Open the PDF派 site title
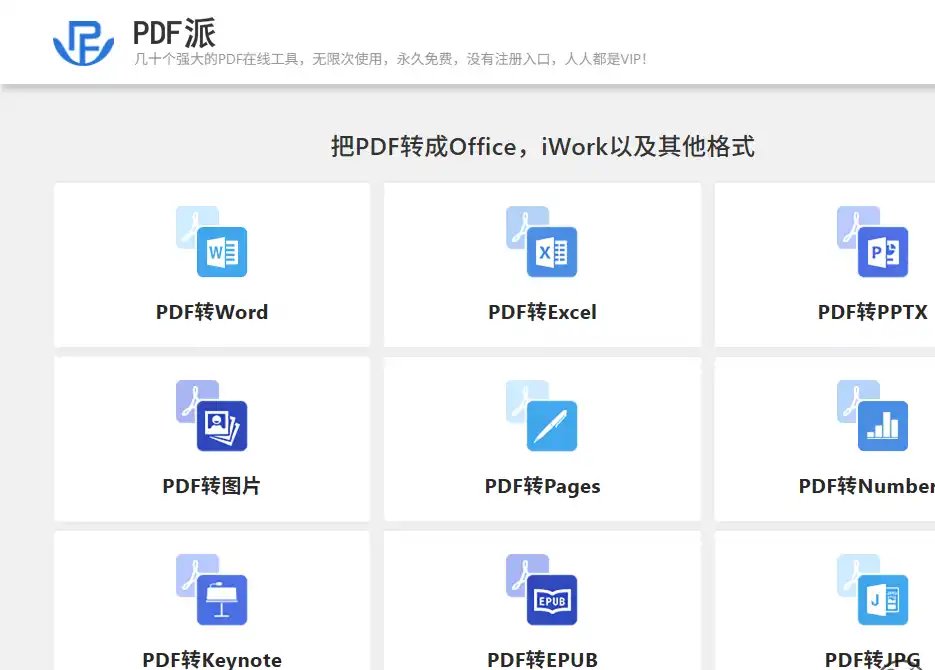 (174, 33)
